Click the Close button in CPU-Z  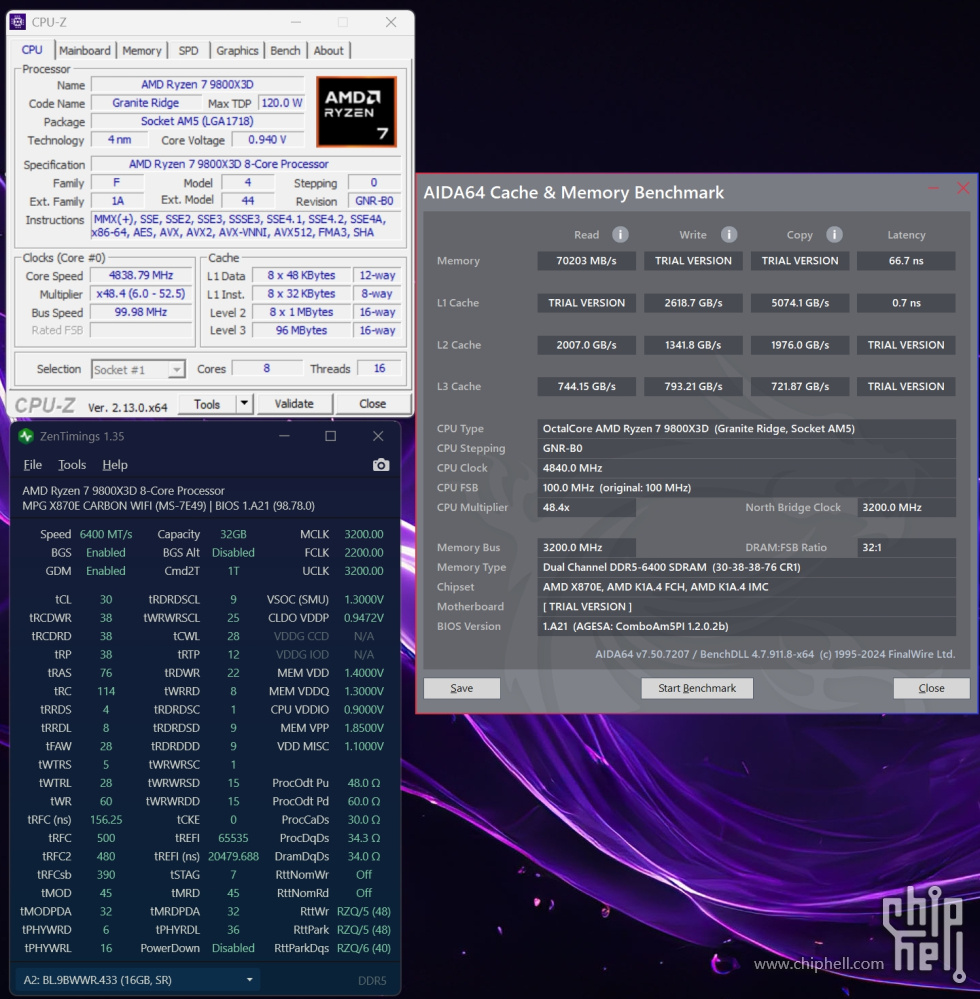[x=372, y=404]
